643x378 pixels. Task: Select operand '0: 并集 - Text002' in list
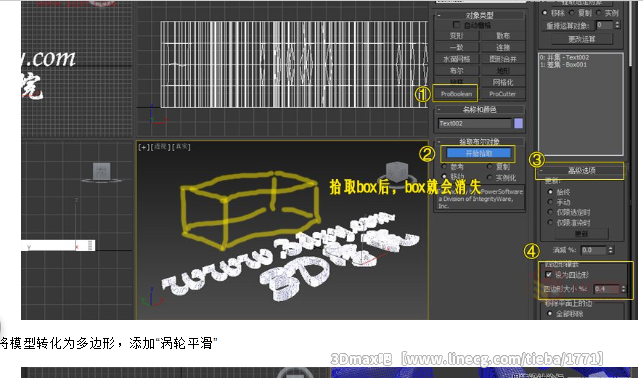pyautogui.click(x=564, y=57)
